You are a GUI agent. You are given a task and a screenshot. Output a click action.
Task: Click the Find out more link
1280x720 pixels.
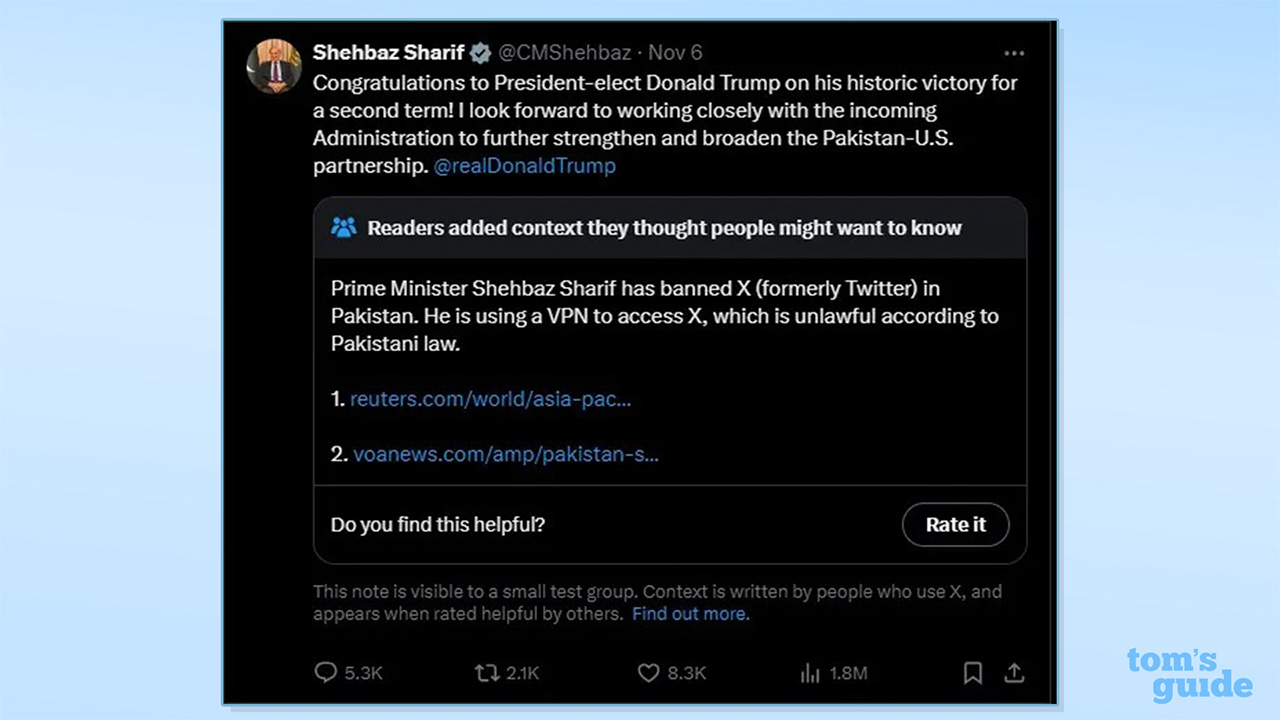(x=690, y=614)
